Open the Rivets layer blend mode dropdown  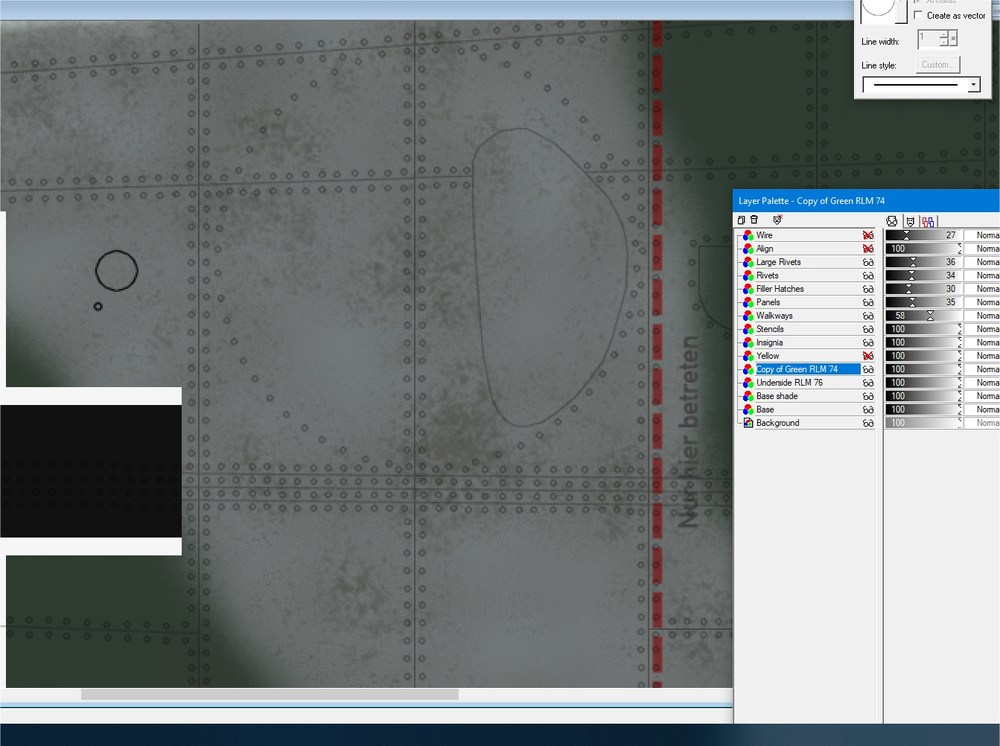[982, 275]
